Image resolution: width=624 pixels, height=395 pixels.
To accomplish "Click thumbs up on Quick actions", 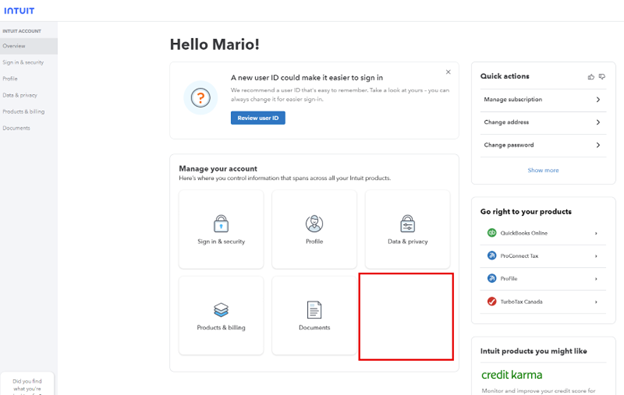I will click(591, 76).
